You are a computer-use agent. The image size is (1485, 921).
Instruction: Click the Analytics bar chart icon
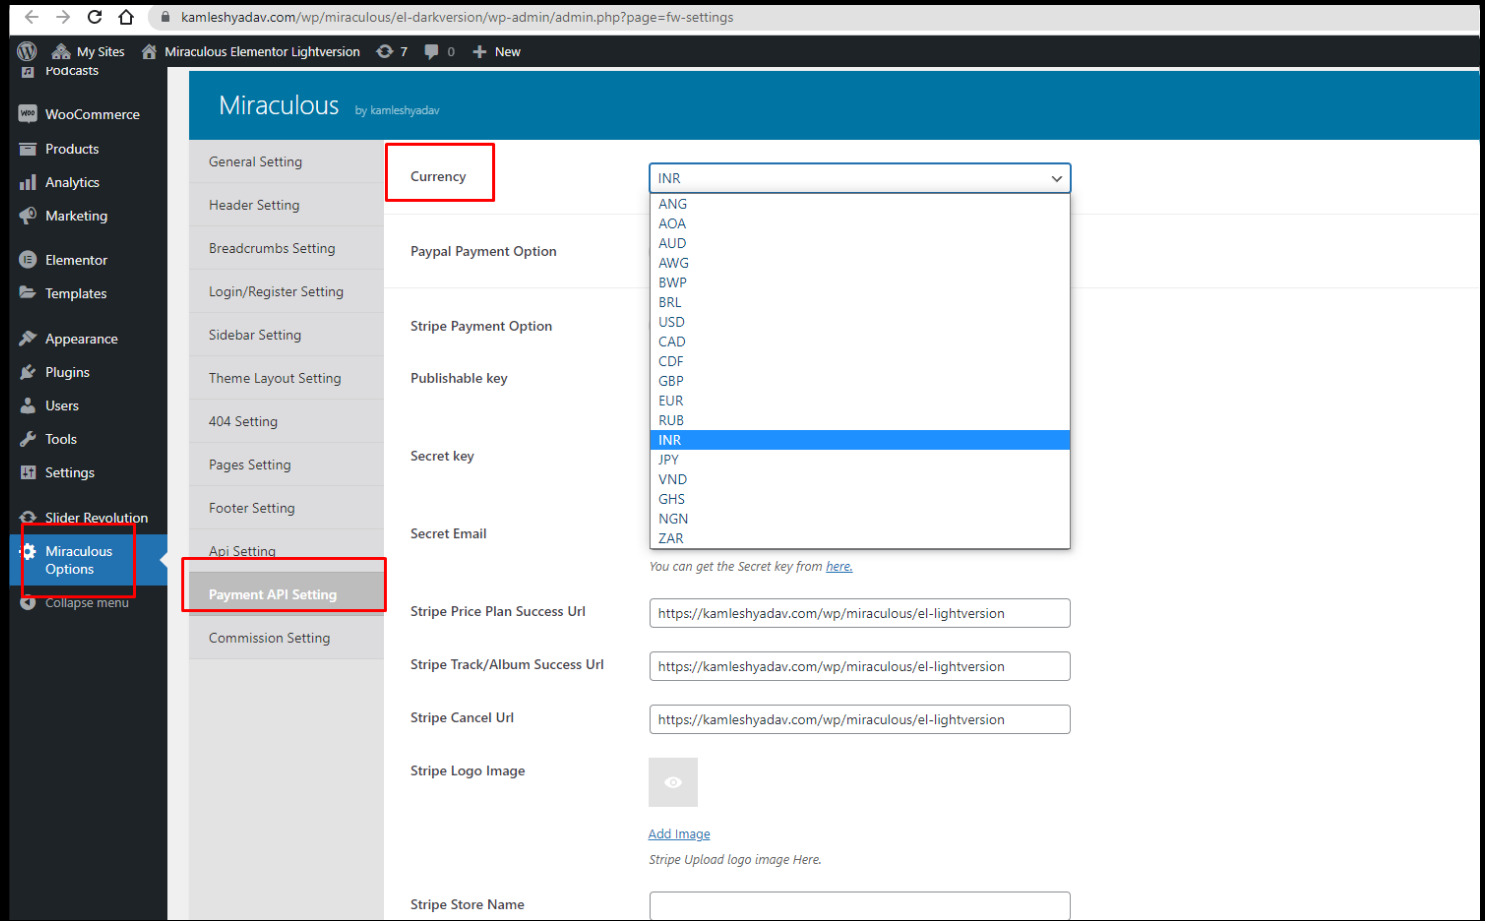tap(28, 182)
